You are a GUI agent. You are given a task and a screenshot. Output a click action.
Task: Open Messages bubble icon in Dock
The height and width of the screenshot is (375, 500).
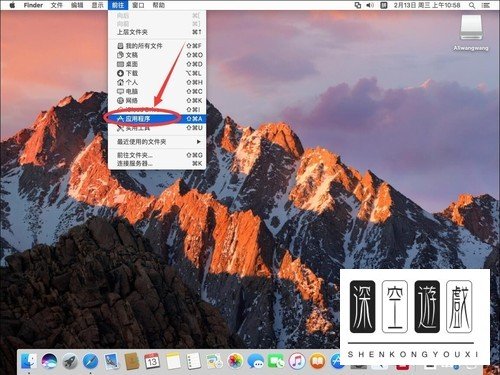point(256,362)
